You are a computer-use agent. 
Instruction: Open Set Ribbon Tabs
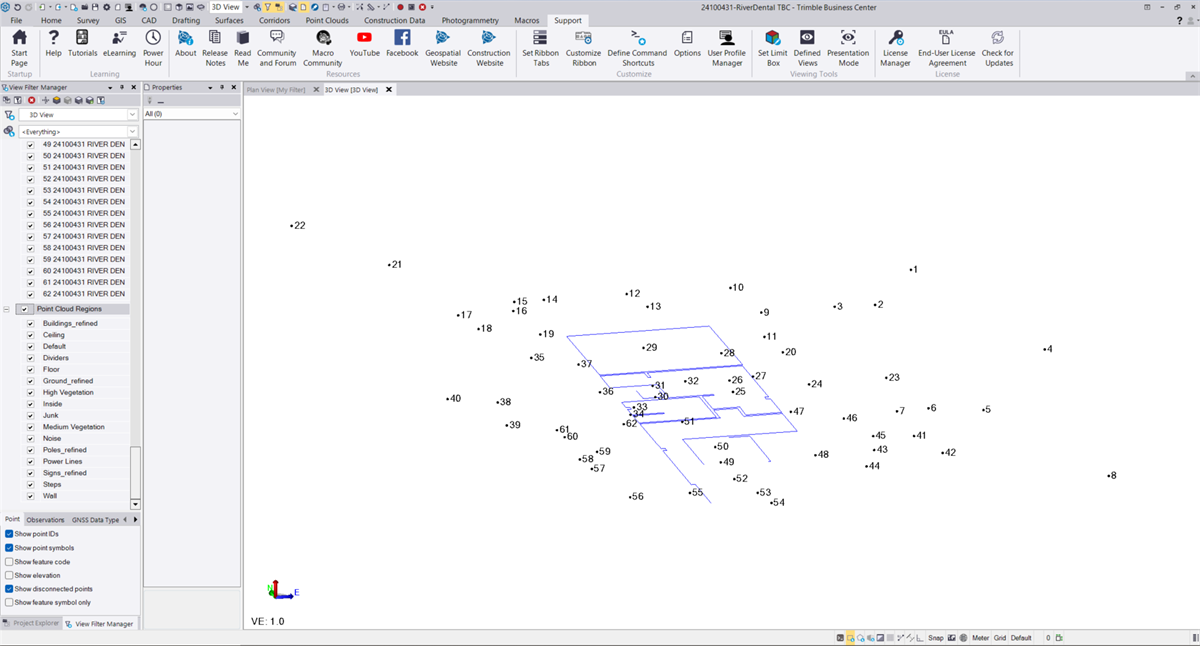coord(540,48)
